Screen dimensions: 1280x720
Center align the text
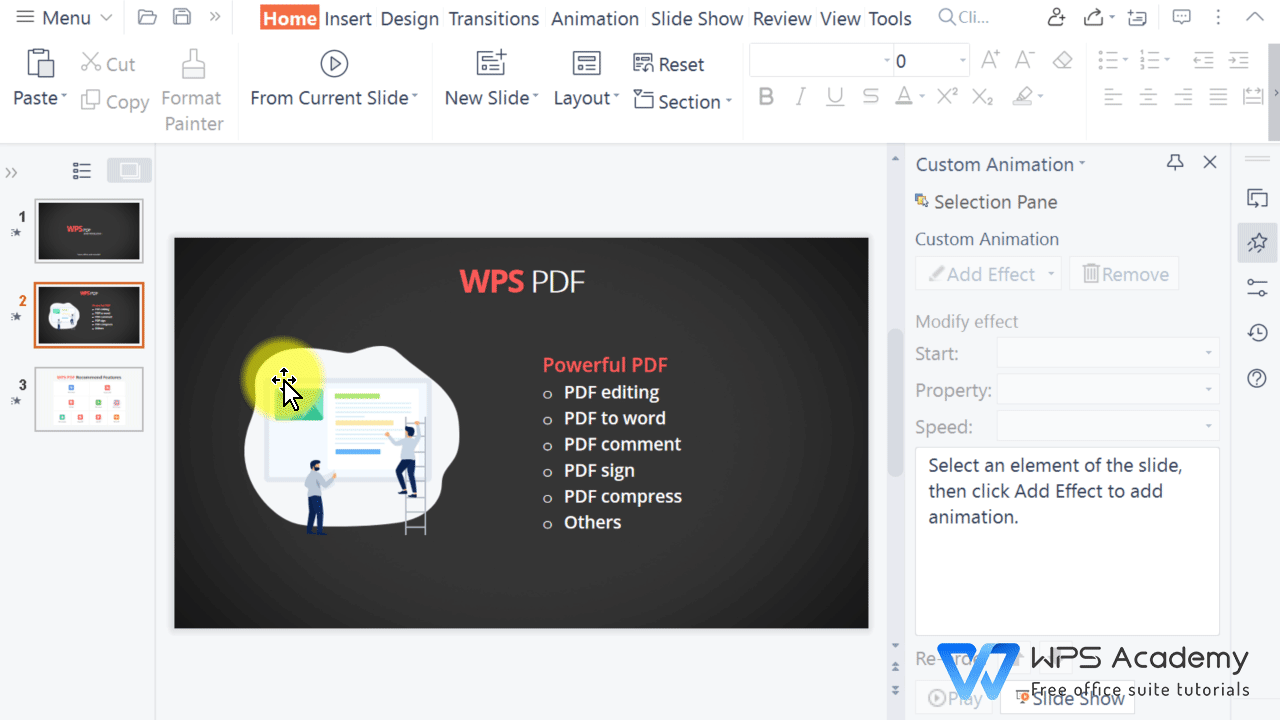1149,97
